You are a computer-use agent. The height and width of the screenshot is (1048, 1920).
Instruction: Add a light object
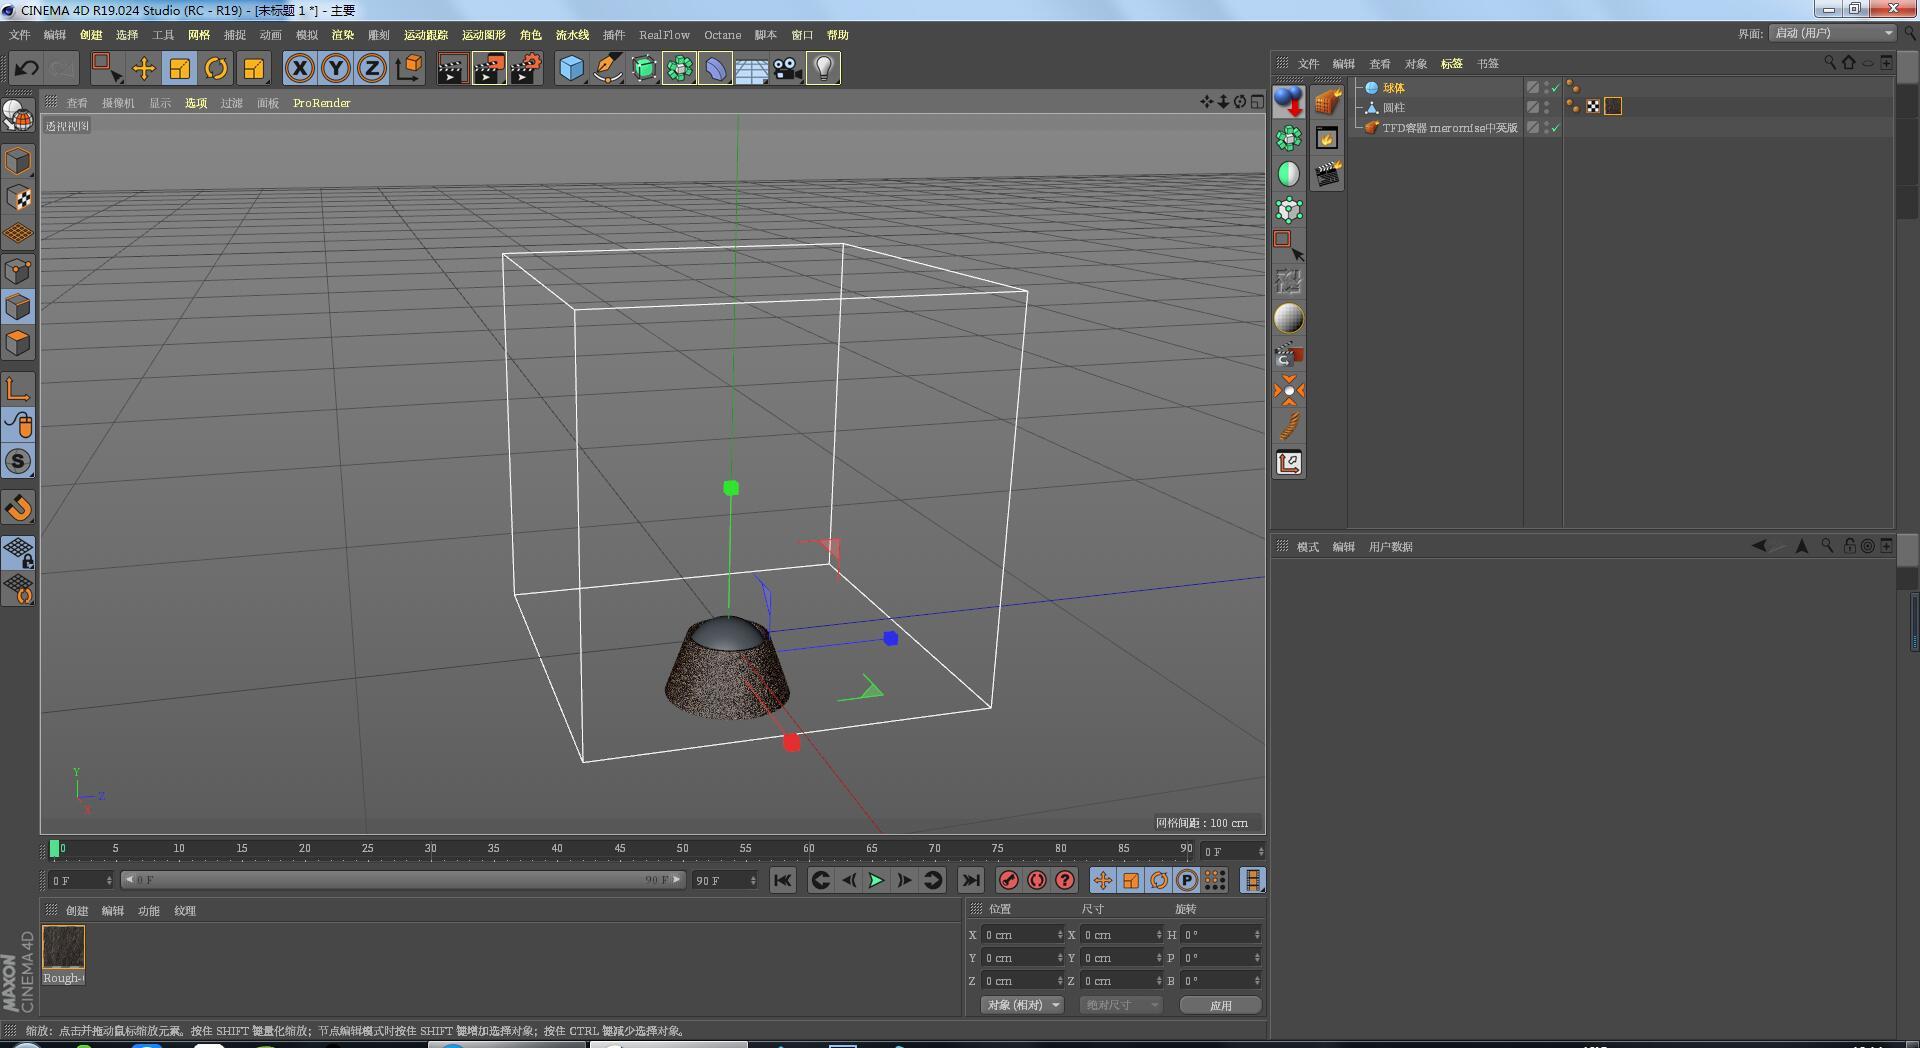point(823,69)
